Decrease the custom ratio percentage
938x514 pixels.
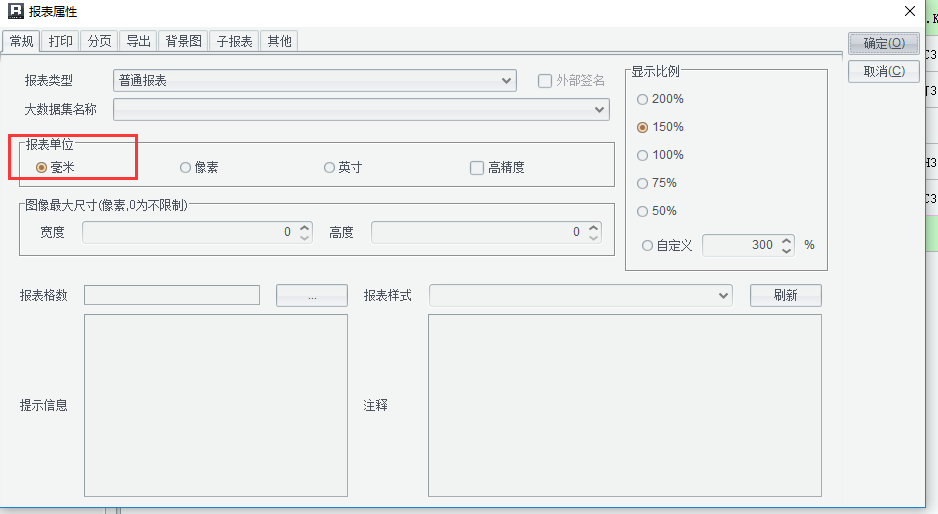pos(787,251)
